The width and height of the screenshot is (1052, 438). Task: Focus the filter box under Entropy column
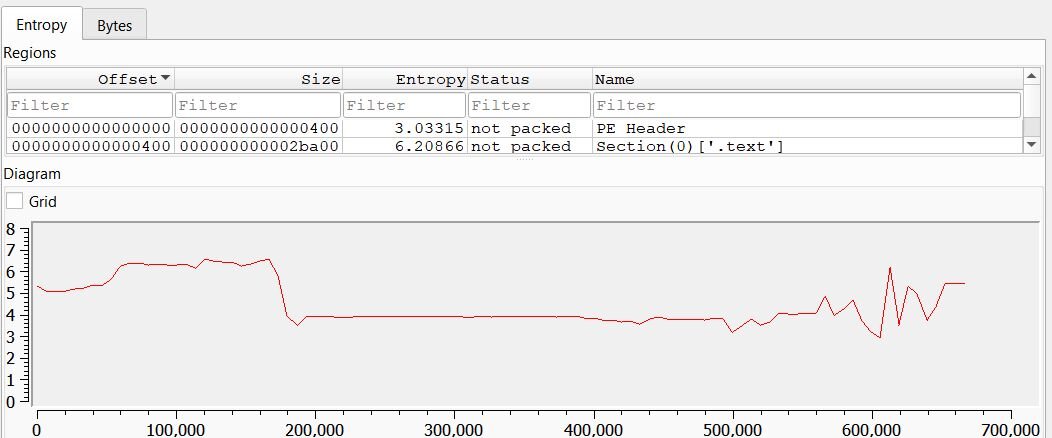[x=404, y=105]
